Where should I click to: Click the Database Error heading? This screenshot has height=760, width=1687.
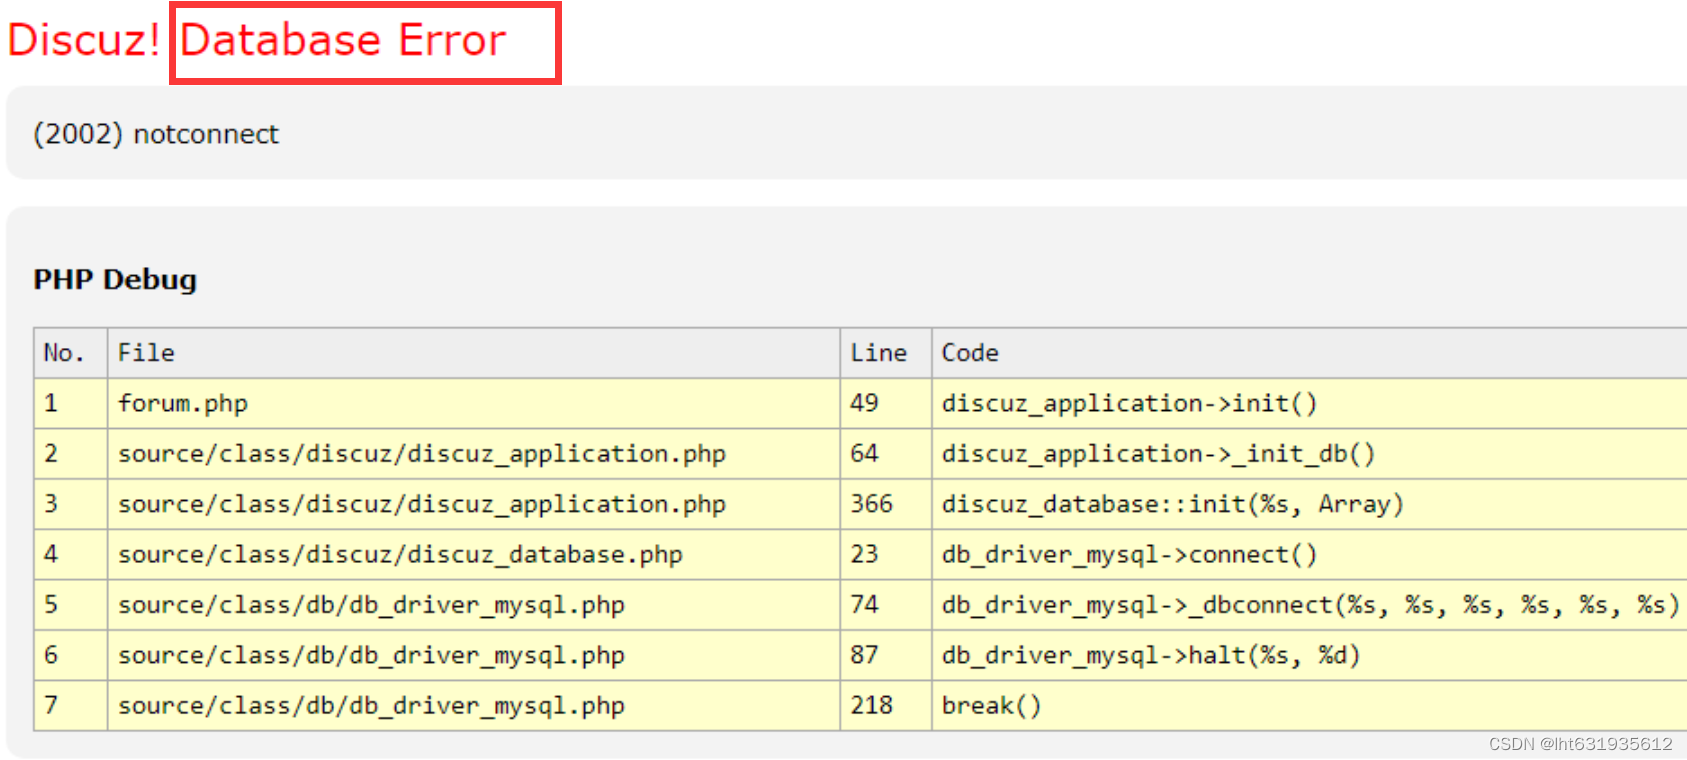tap(343, 41)
